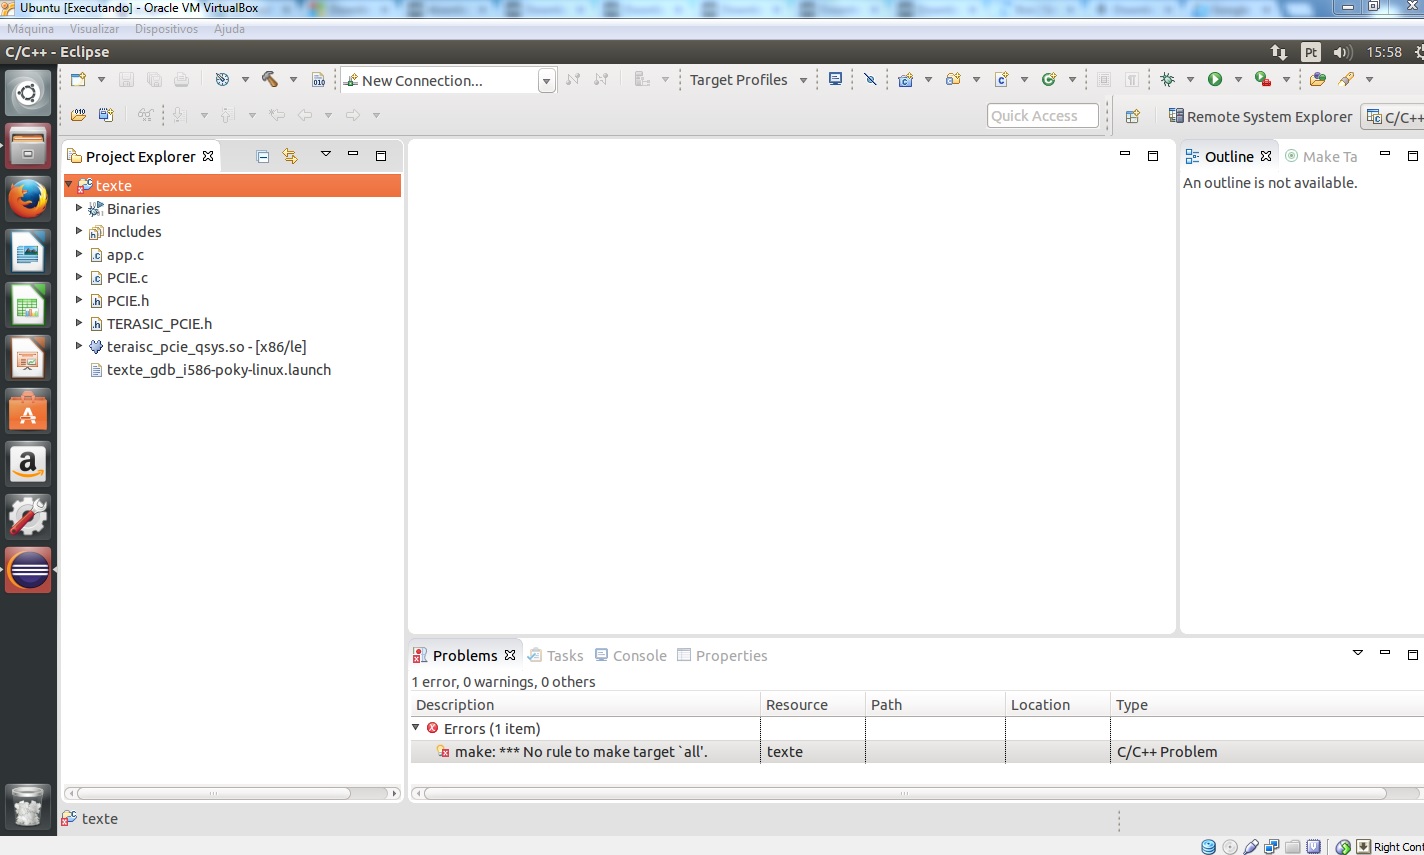The height and width of the screenshot is (855, 1424).
Task: Select the app.c file
Action: click(x=125, y=255)
